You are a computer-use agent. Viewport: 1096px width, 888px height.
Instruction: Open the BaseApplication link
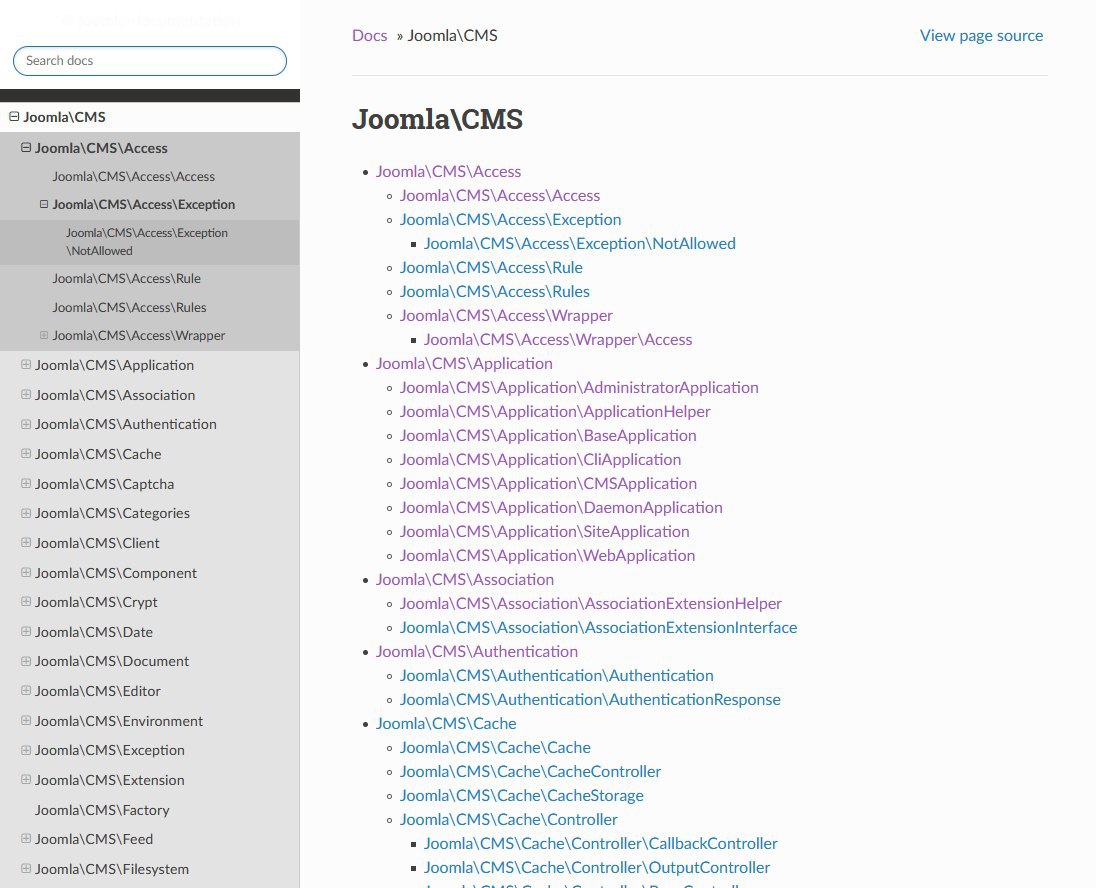click(548, 436)
